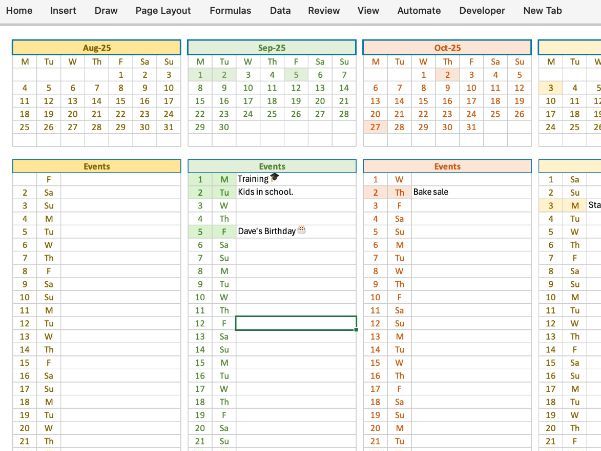Select day 30 in the Sep-25 calendar
The height and width of the screenshot is (451, 601).
(224, 127)
